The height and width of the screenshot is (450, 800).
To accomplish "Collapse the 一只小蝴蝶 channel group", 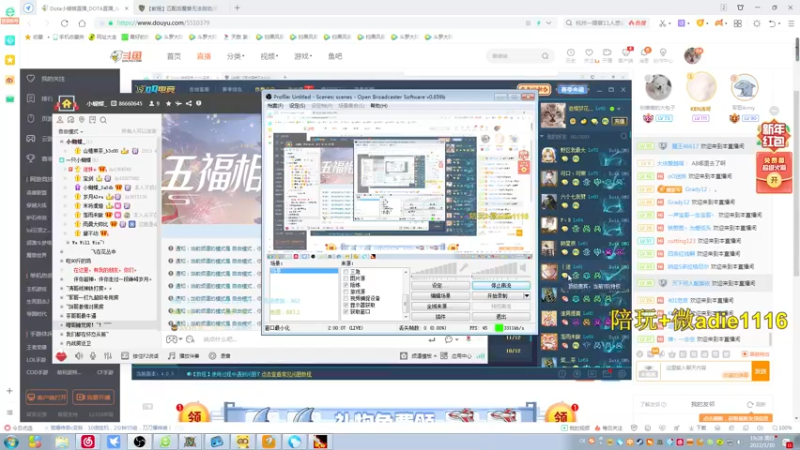I will tap(62, 160).
